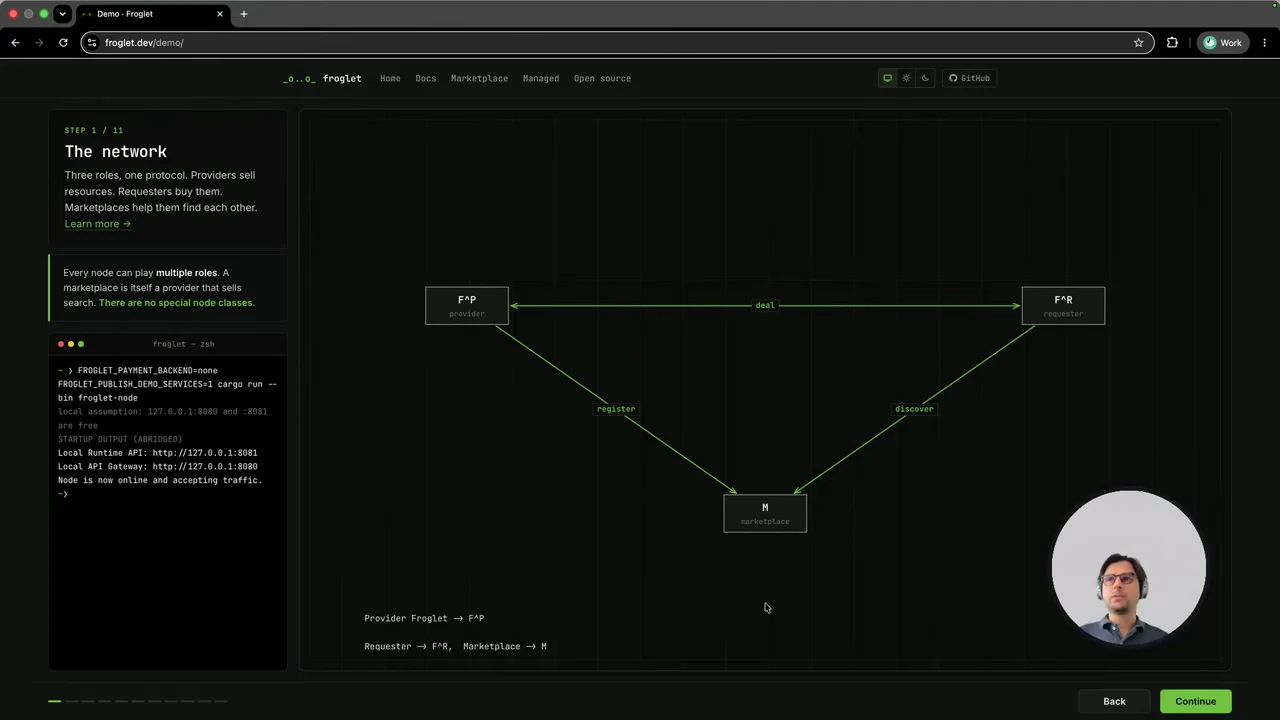Screen dimensions: 1280x720
Task: Open the Work profile chip
Action: [1223, 43]
